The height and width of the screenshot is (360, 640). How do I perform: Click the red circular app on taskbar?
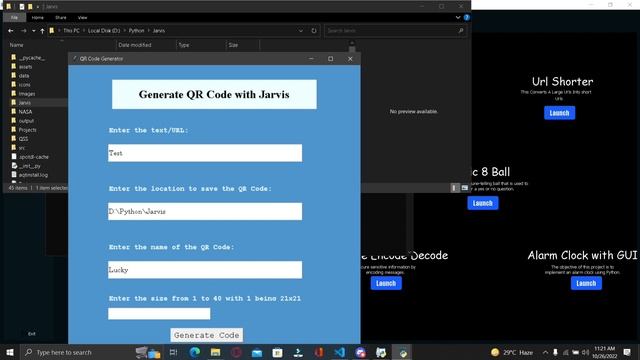coord(236,352)
